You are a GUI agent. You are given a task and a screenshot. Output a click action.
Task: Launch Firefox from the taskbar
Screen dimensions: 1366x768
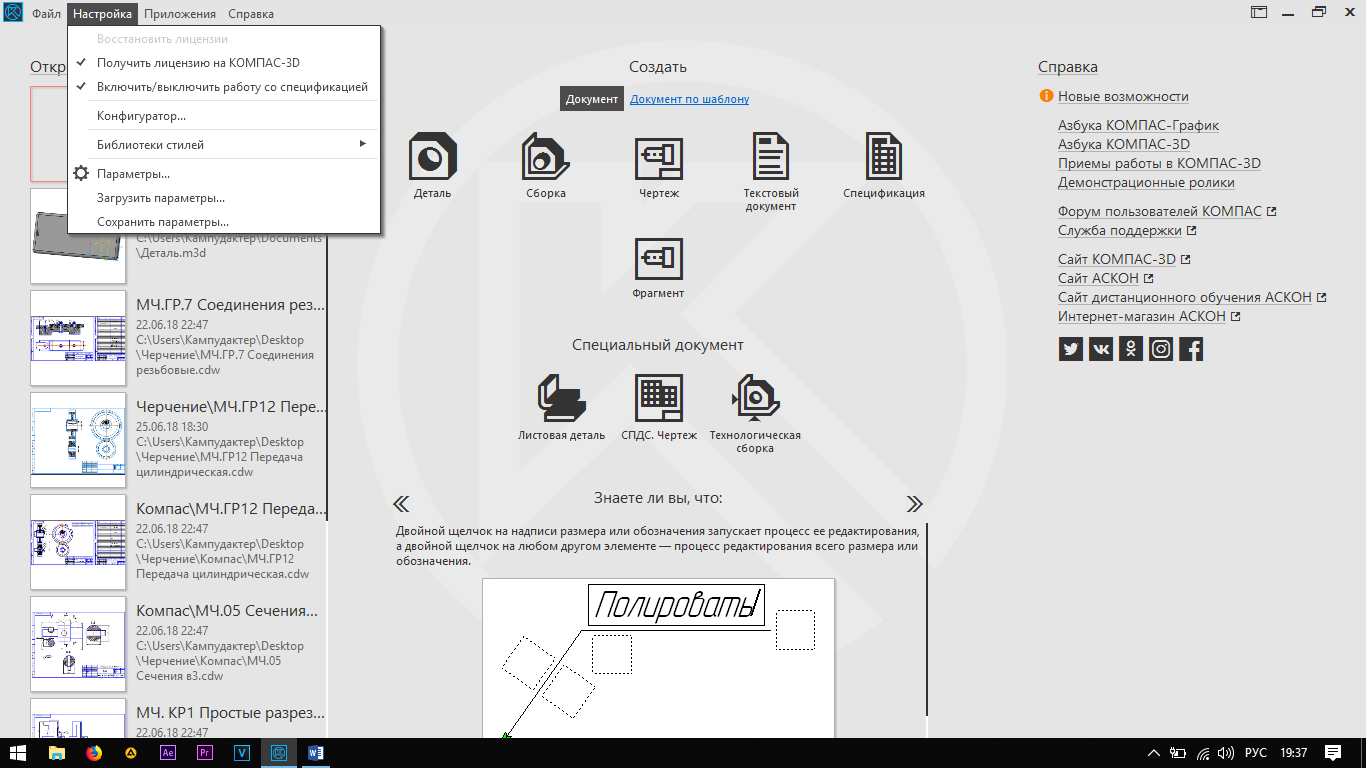tap(94, 753)
